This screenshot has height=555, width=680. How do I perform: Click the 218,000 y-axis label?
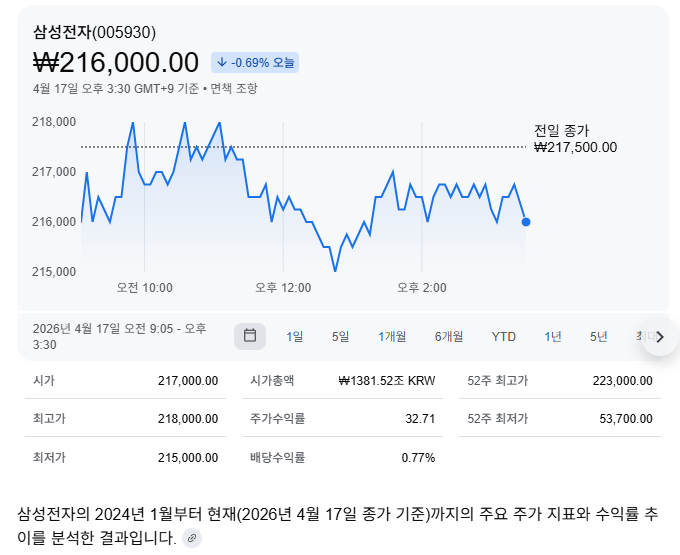(x=54, y=122)
